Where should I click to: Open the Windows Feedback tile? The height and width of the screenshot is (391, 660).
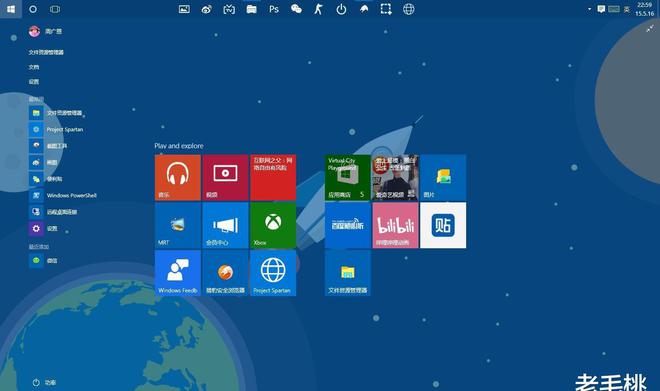[178, 273]
